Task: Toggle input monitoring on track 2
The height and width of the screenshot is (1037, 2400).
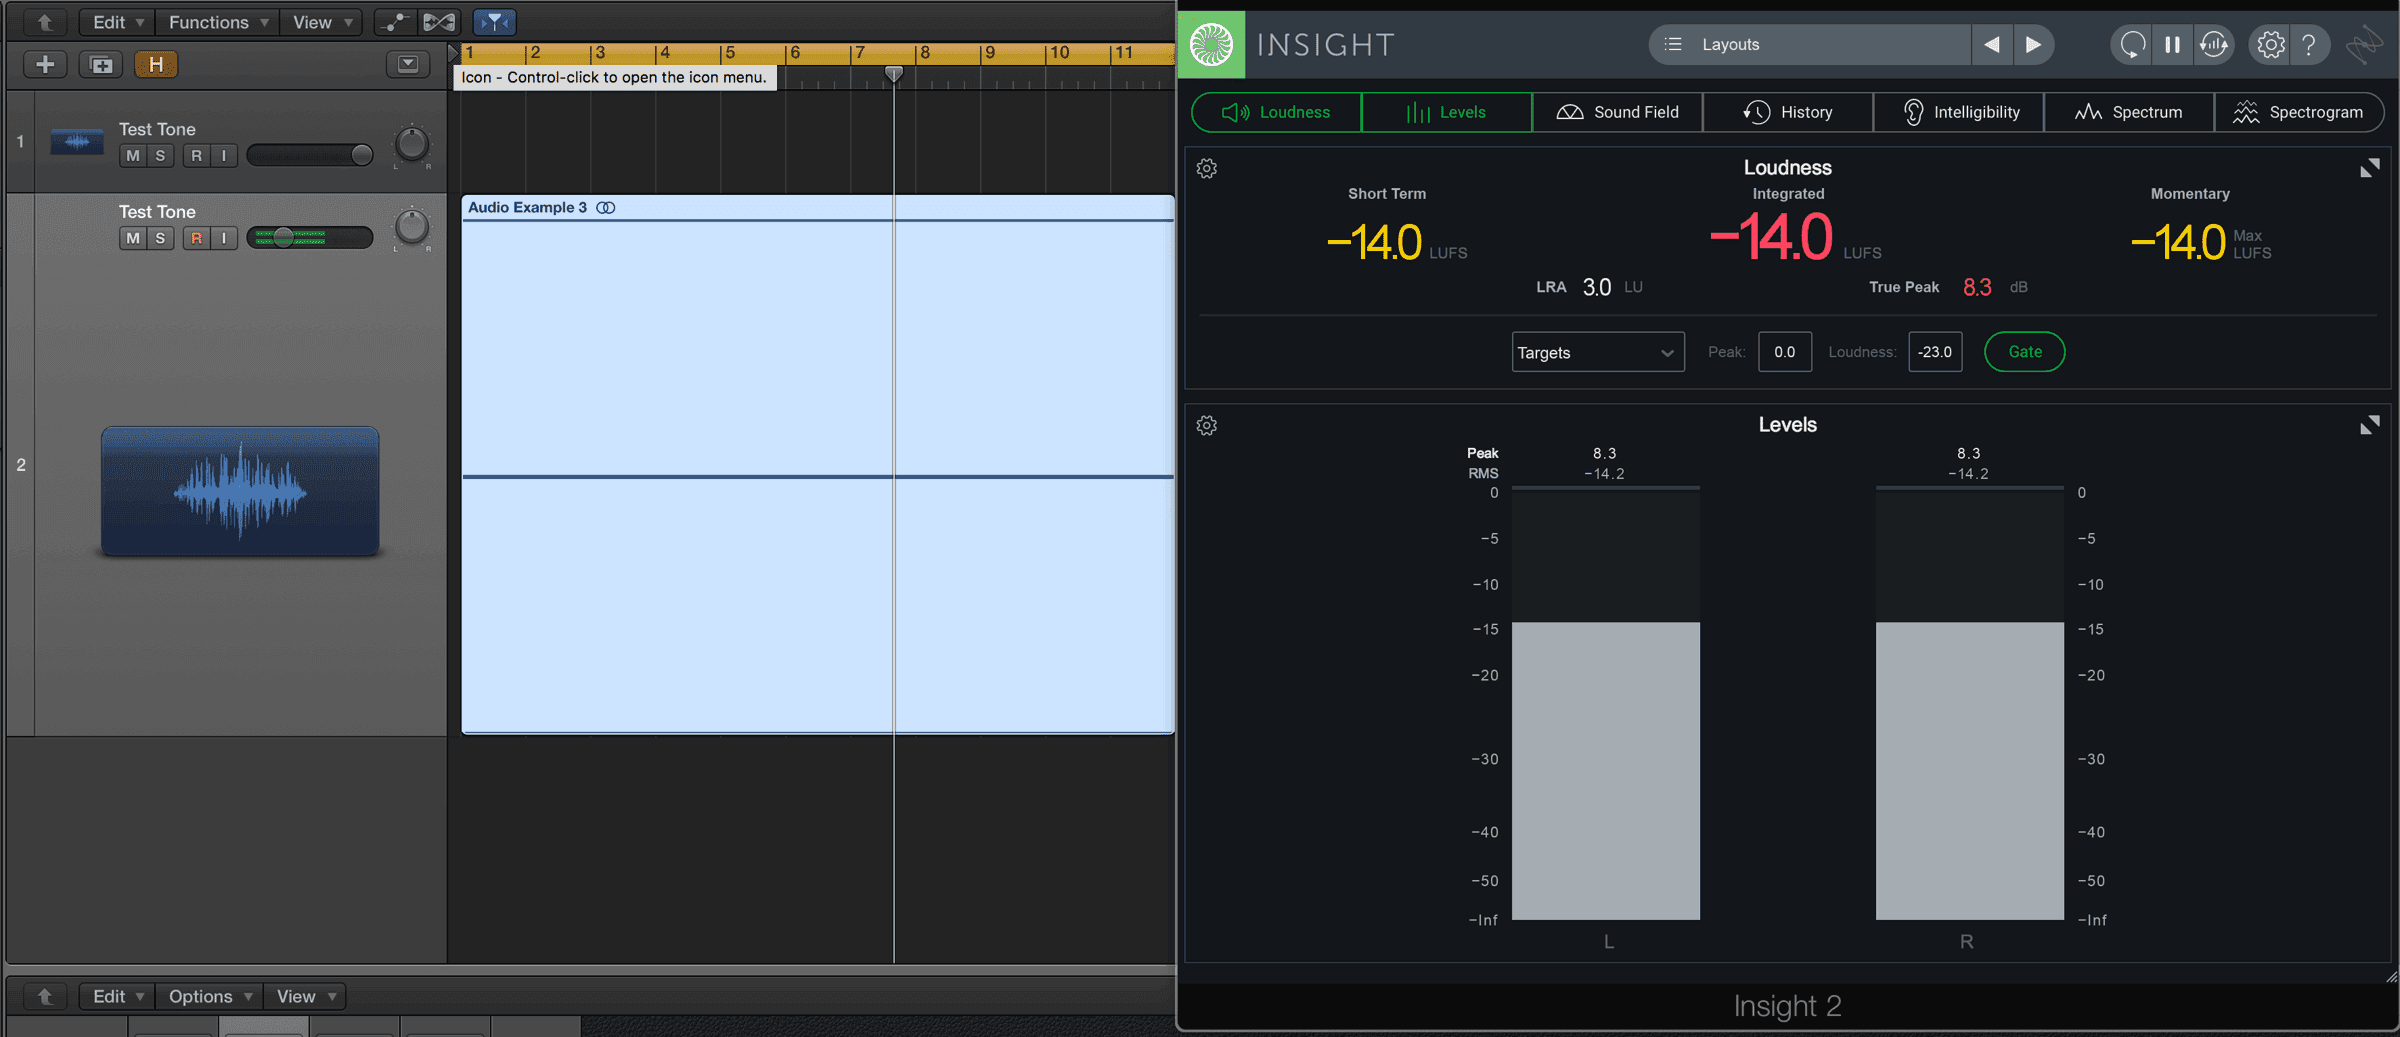Action: point(224,239)
